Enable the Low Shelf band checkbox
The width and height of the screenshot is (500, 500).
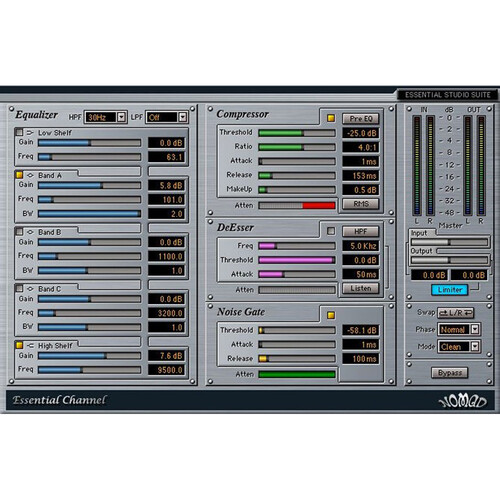pos(19,132)
